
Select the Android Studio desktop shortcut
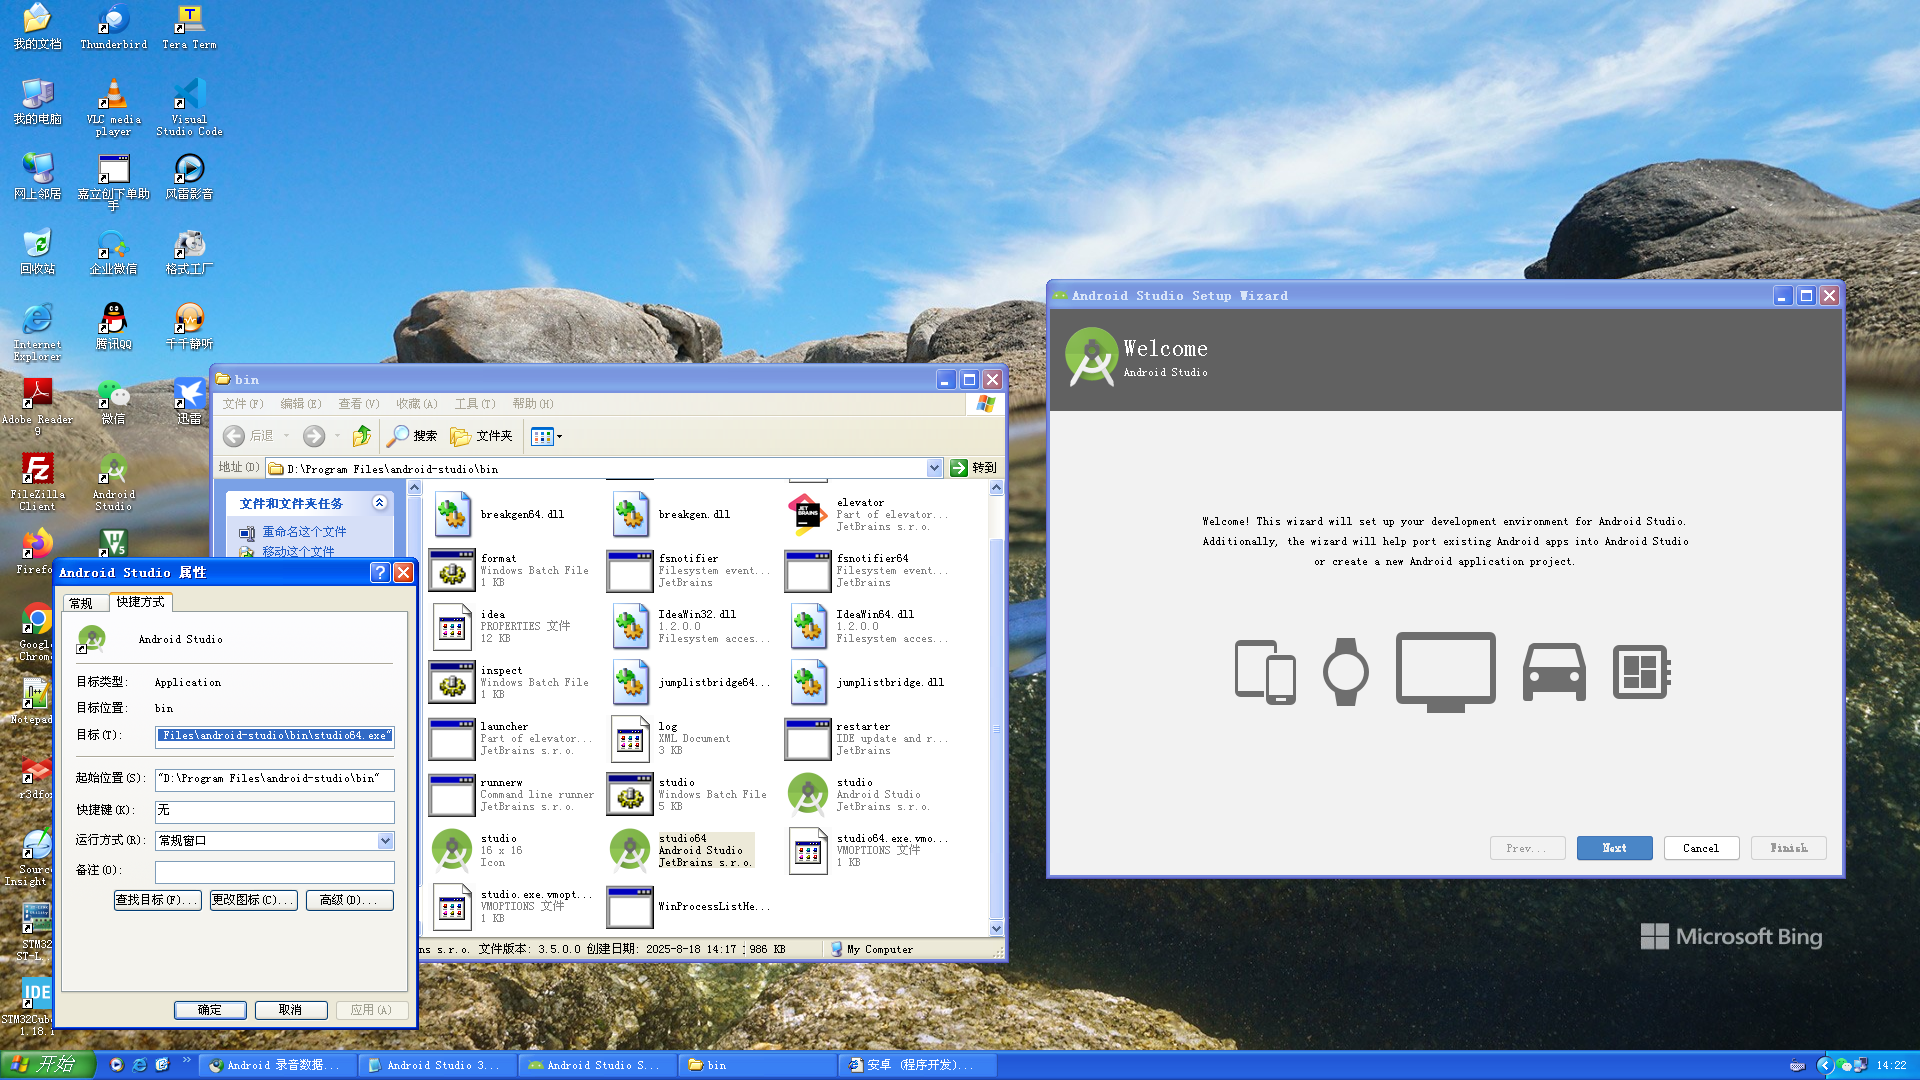[113, 482]
